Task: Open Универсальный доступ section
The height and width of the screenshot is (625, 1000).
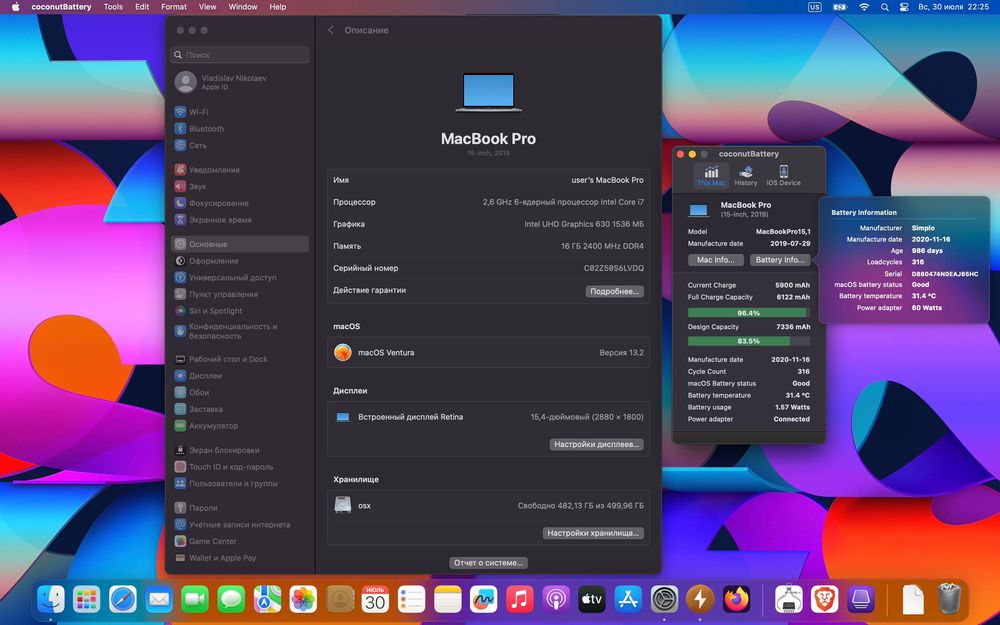Action: [x=240, y=277]
